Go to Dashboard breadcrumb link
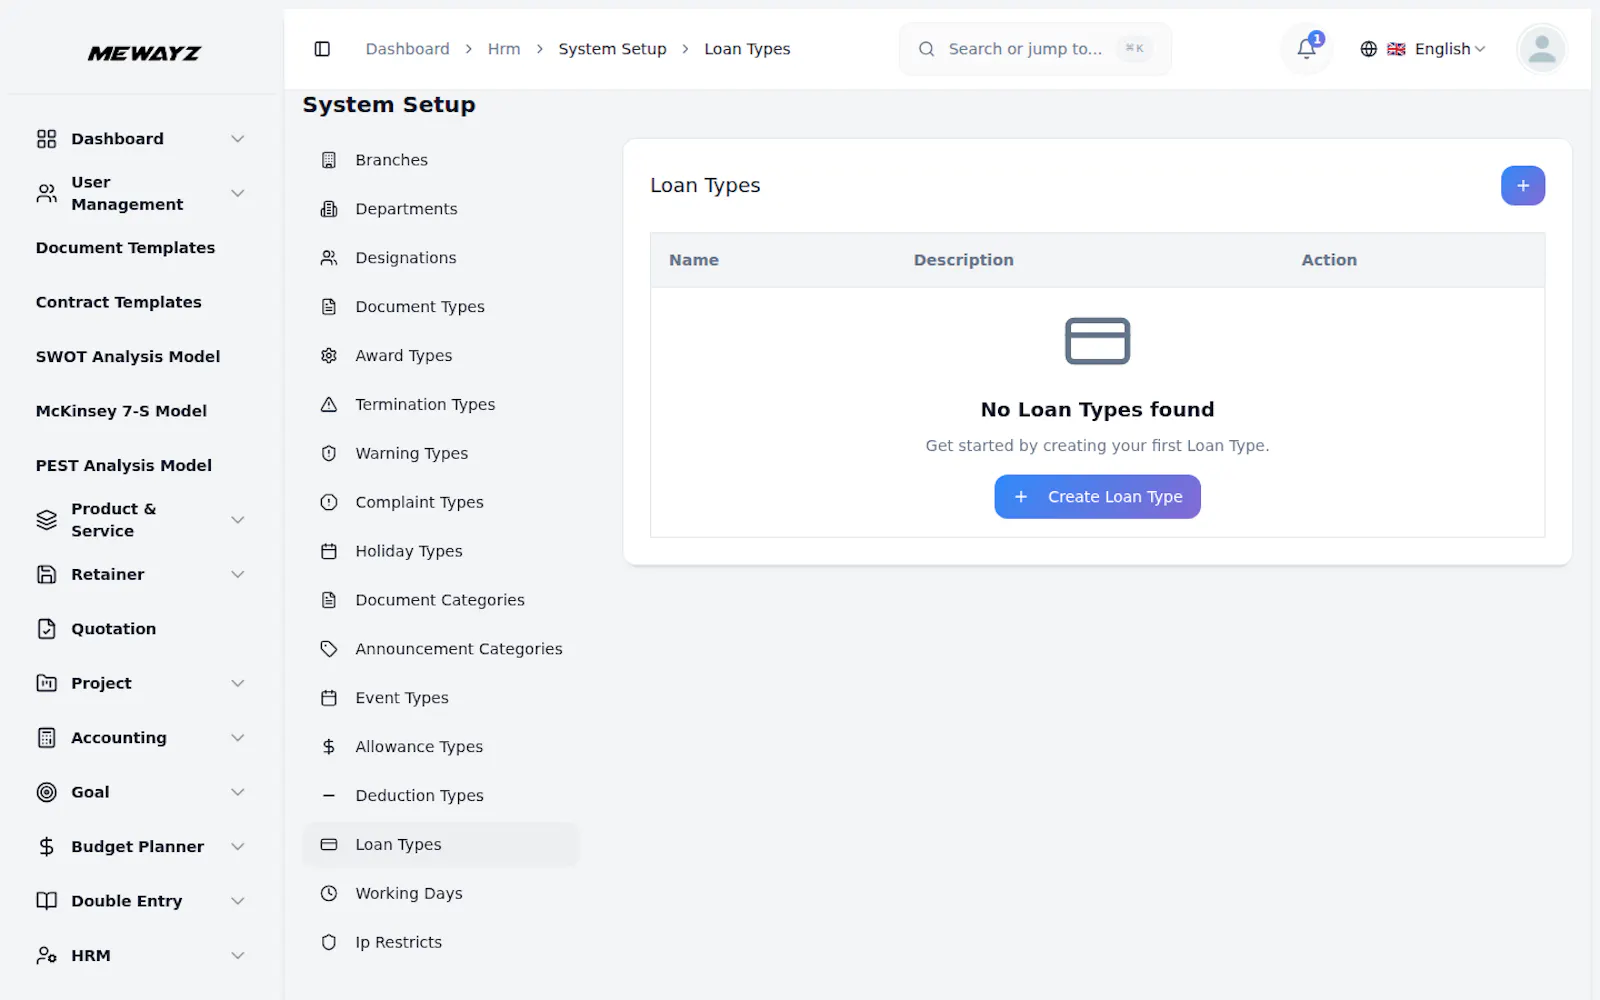Image resolution: width=1600 pixels, height=1000 pixels. (407, 49)
